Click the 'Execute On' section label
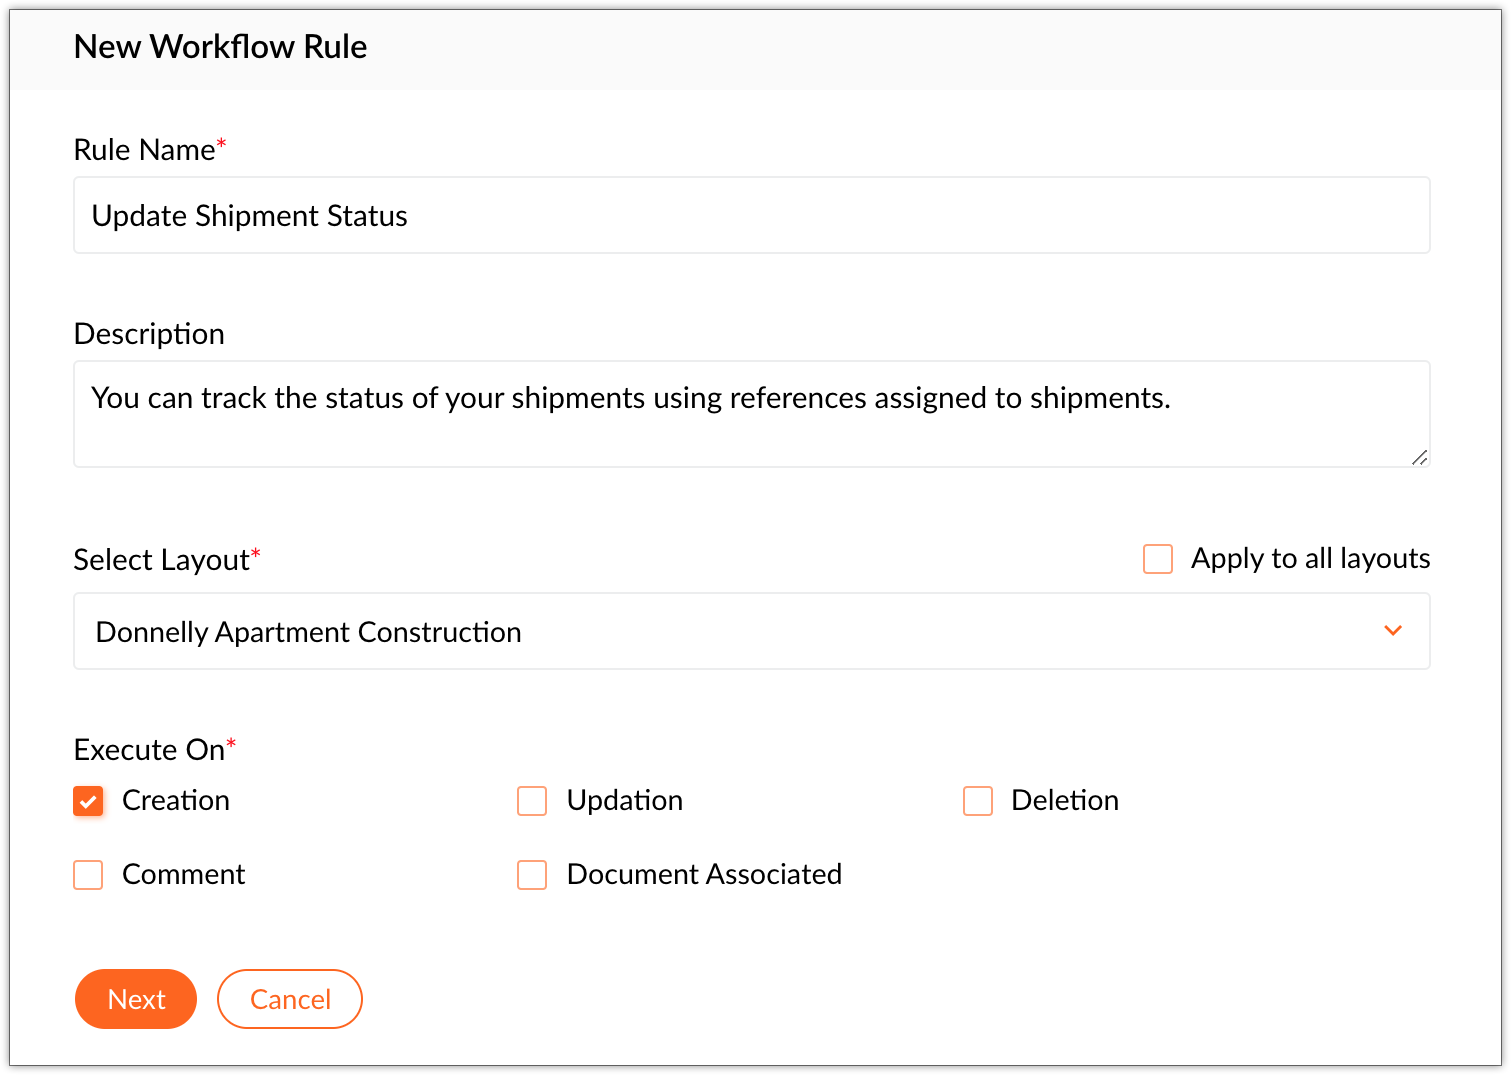The height and width of the screenshot is (1075, 1511). (149, 750)
